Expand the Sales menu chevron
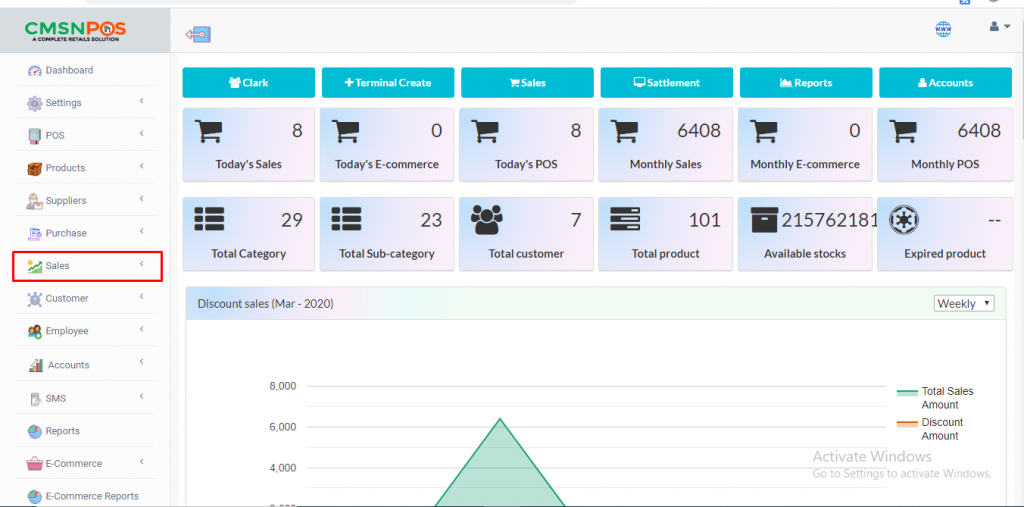 [x=141, y=264]
